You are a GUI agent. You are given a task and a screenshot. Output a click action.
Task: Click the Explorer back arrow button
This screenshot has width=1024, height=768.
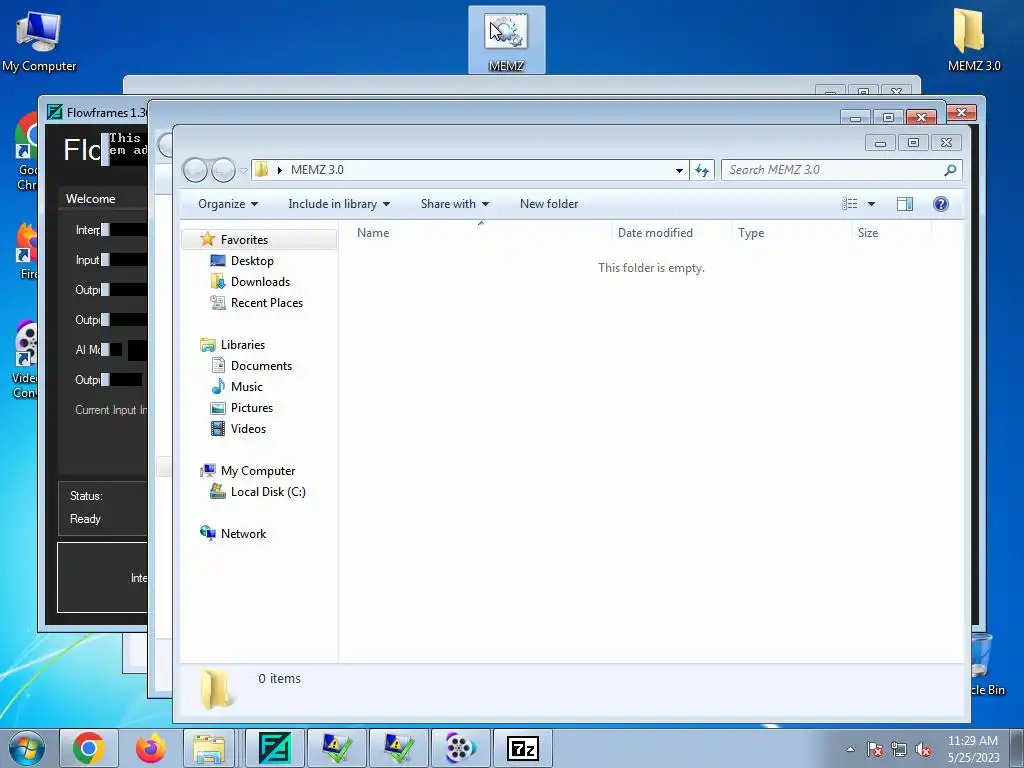click(195, 170)
